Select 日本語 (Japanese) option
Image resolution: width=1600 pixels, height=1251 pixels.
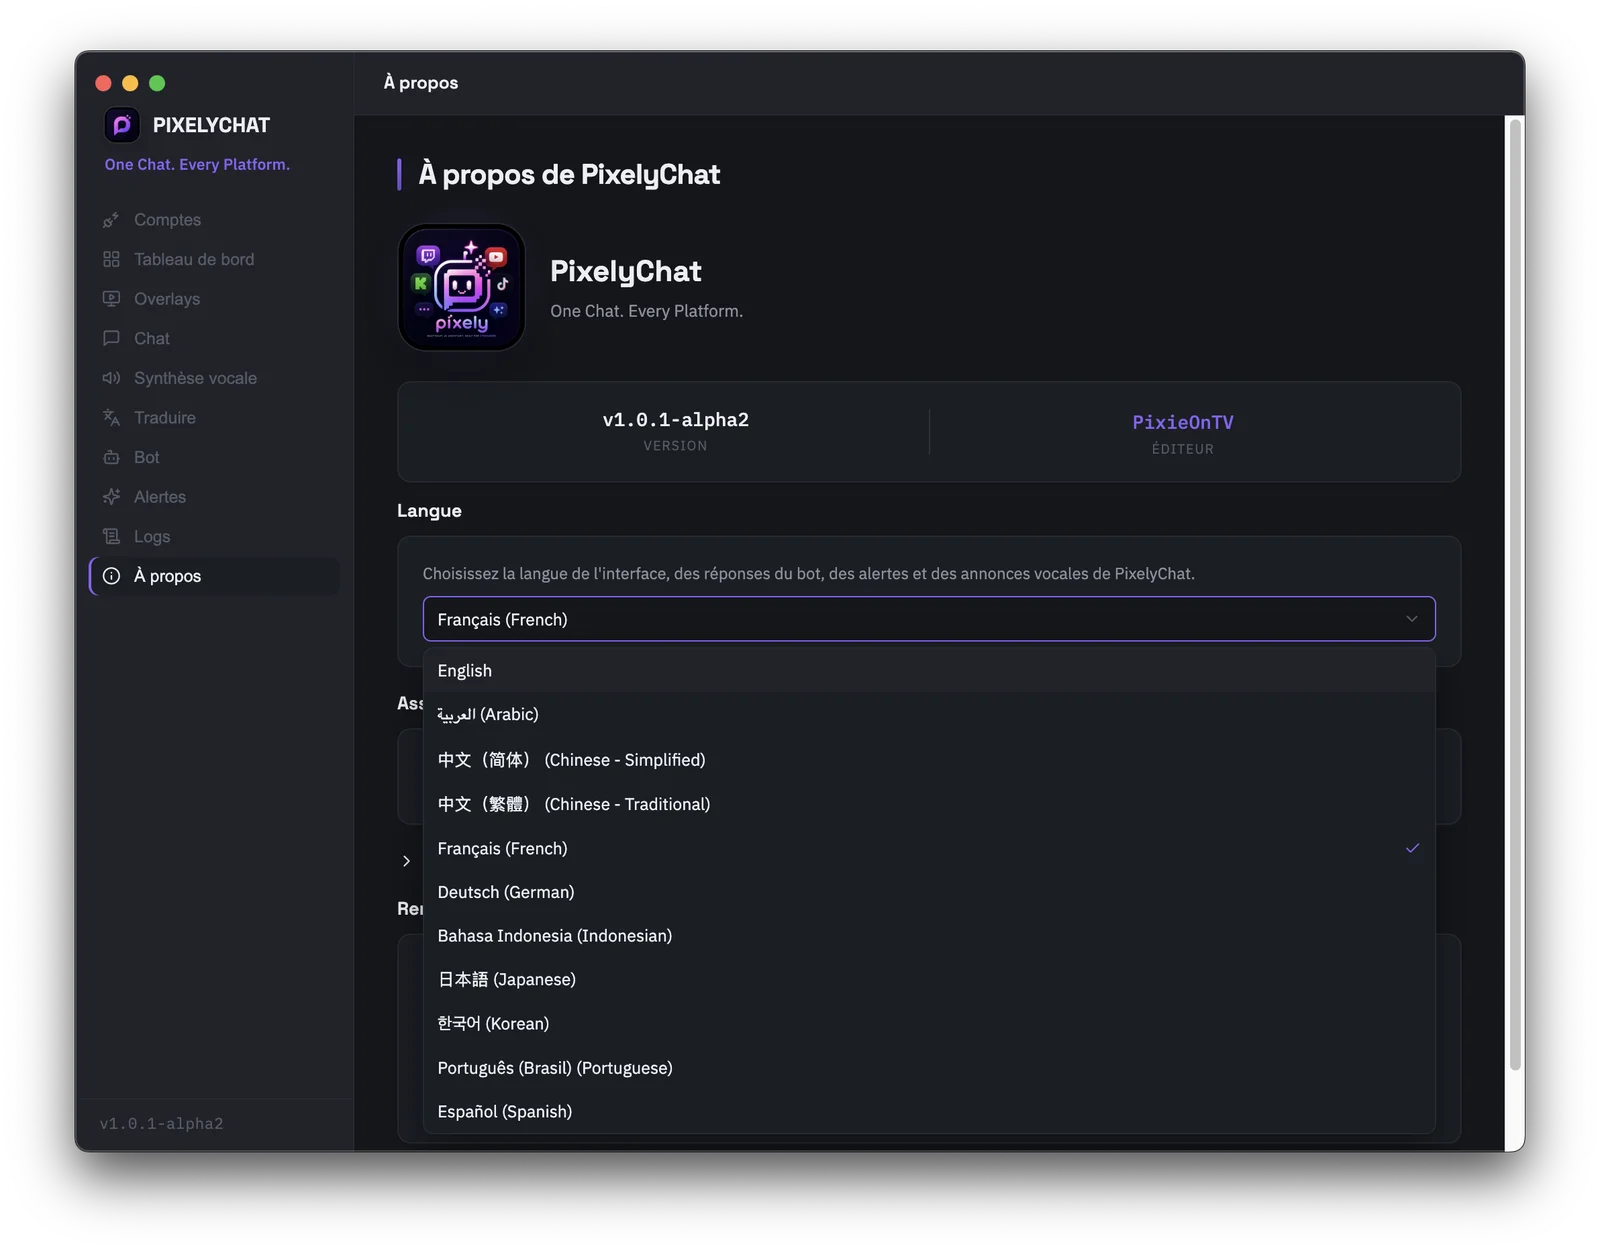pos(929,980)
